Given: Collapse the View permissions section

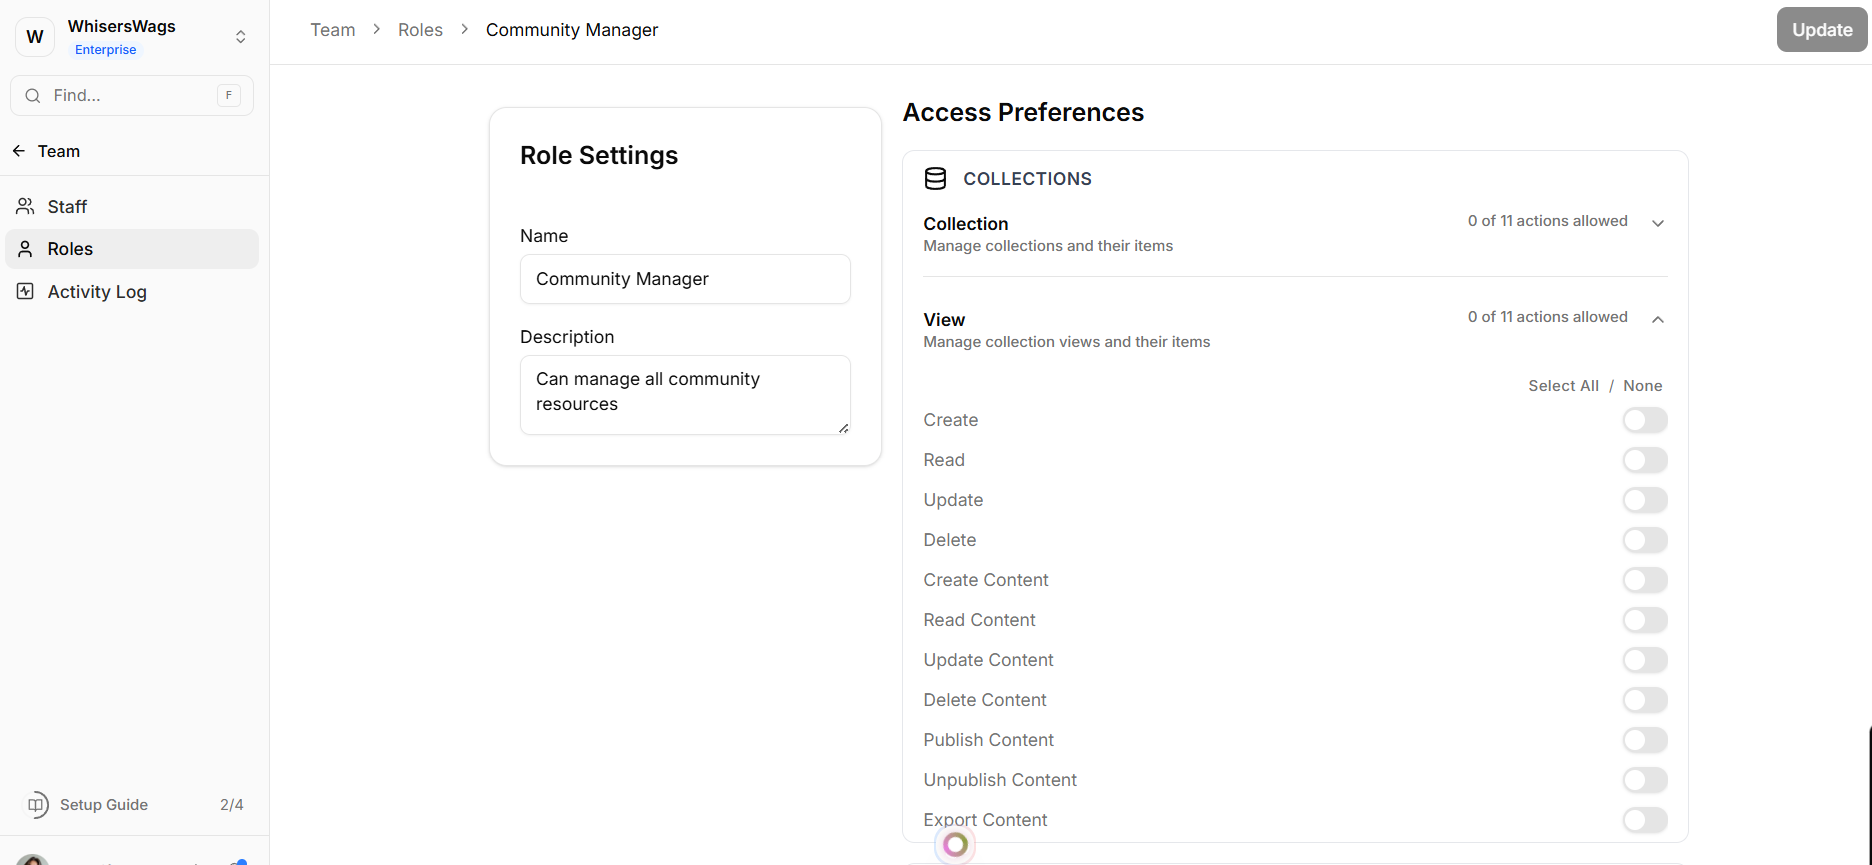Looking at the screenshot, I should 1657,319.
